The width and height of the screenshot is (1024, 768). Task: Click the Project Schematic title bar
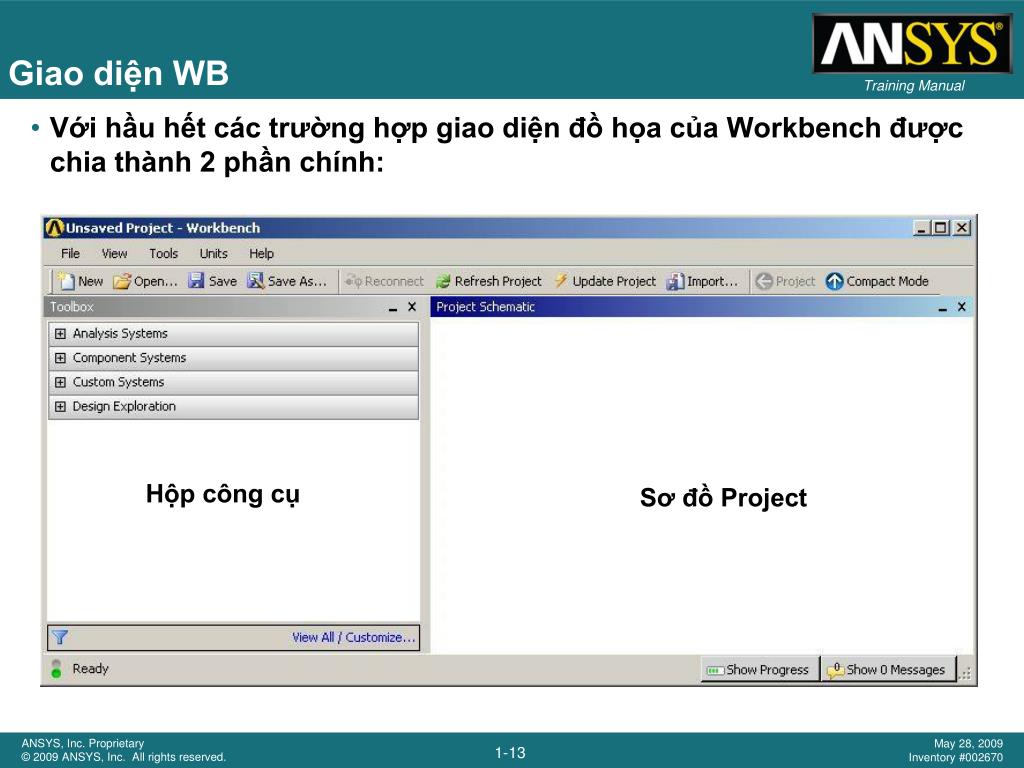701,307
